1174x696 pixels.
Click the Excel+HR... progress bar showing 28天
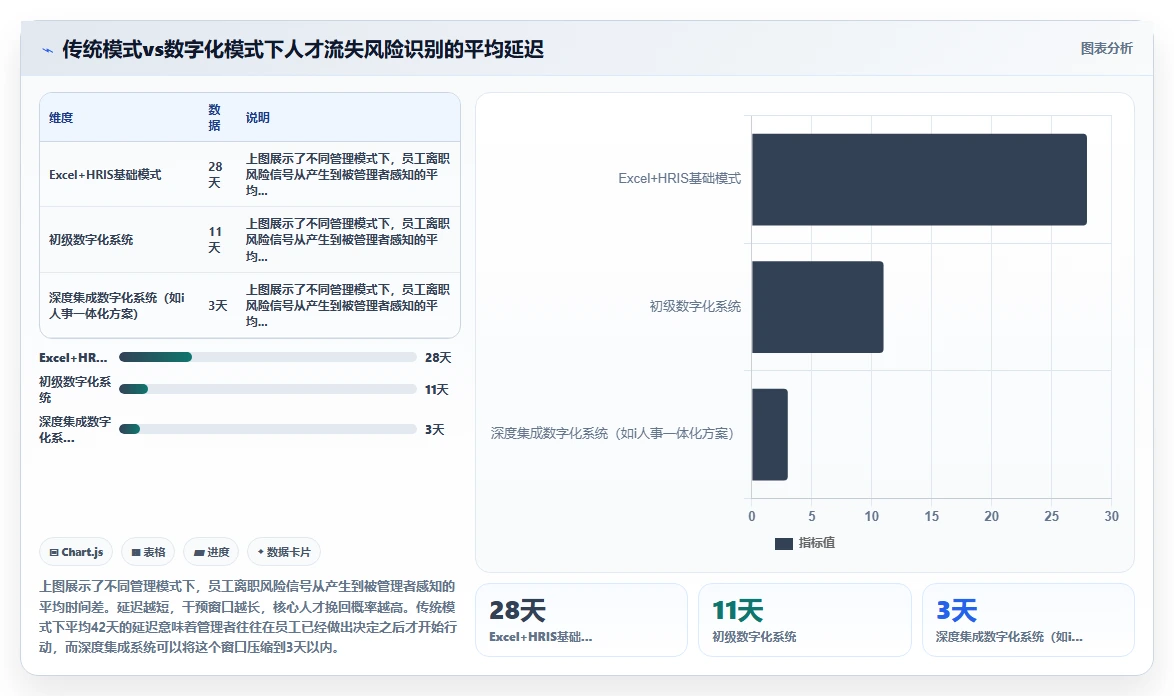click(x=267, y=358)
